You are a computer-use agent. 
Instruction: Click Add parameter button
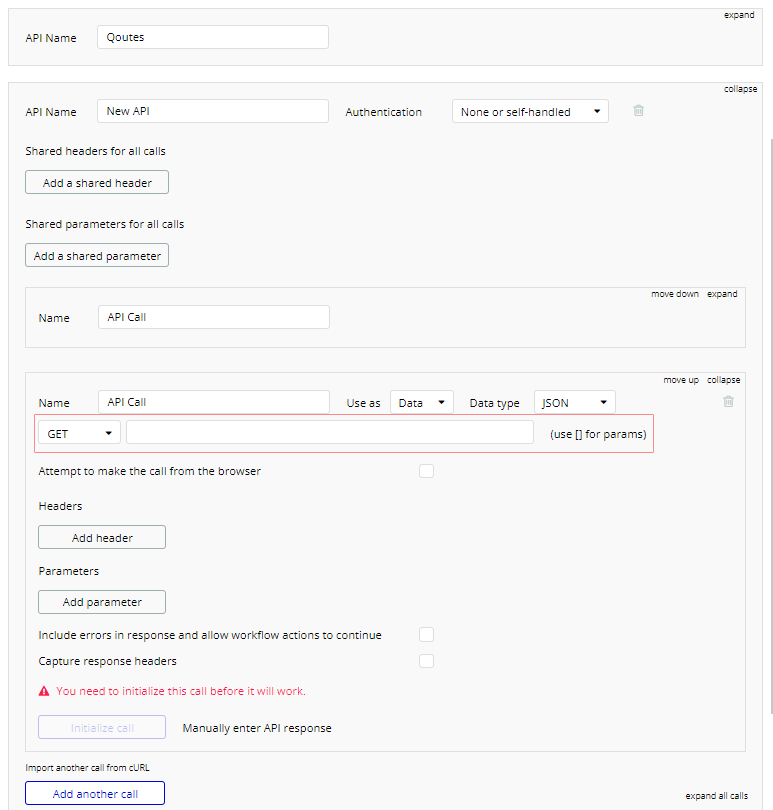102,602
